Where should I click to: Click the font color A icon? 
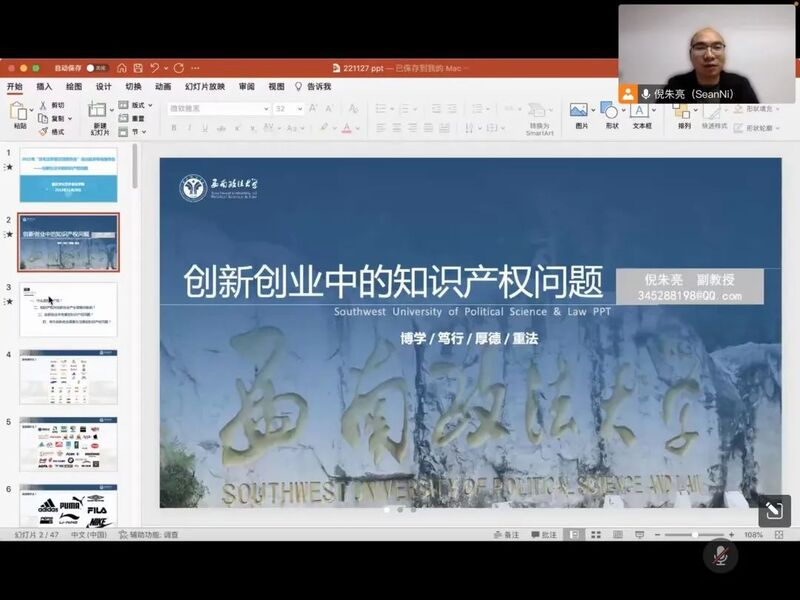(x=346, y=128)
